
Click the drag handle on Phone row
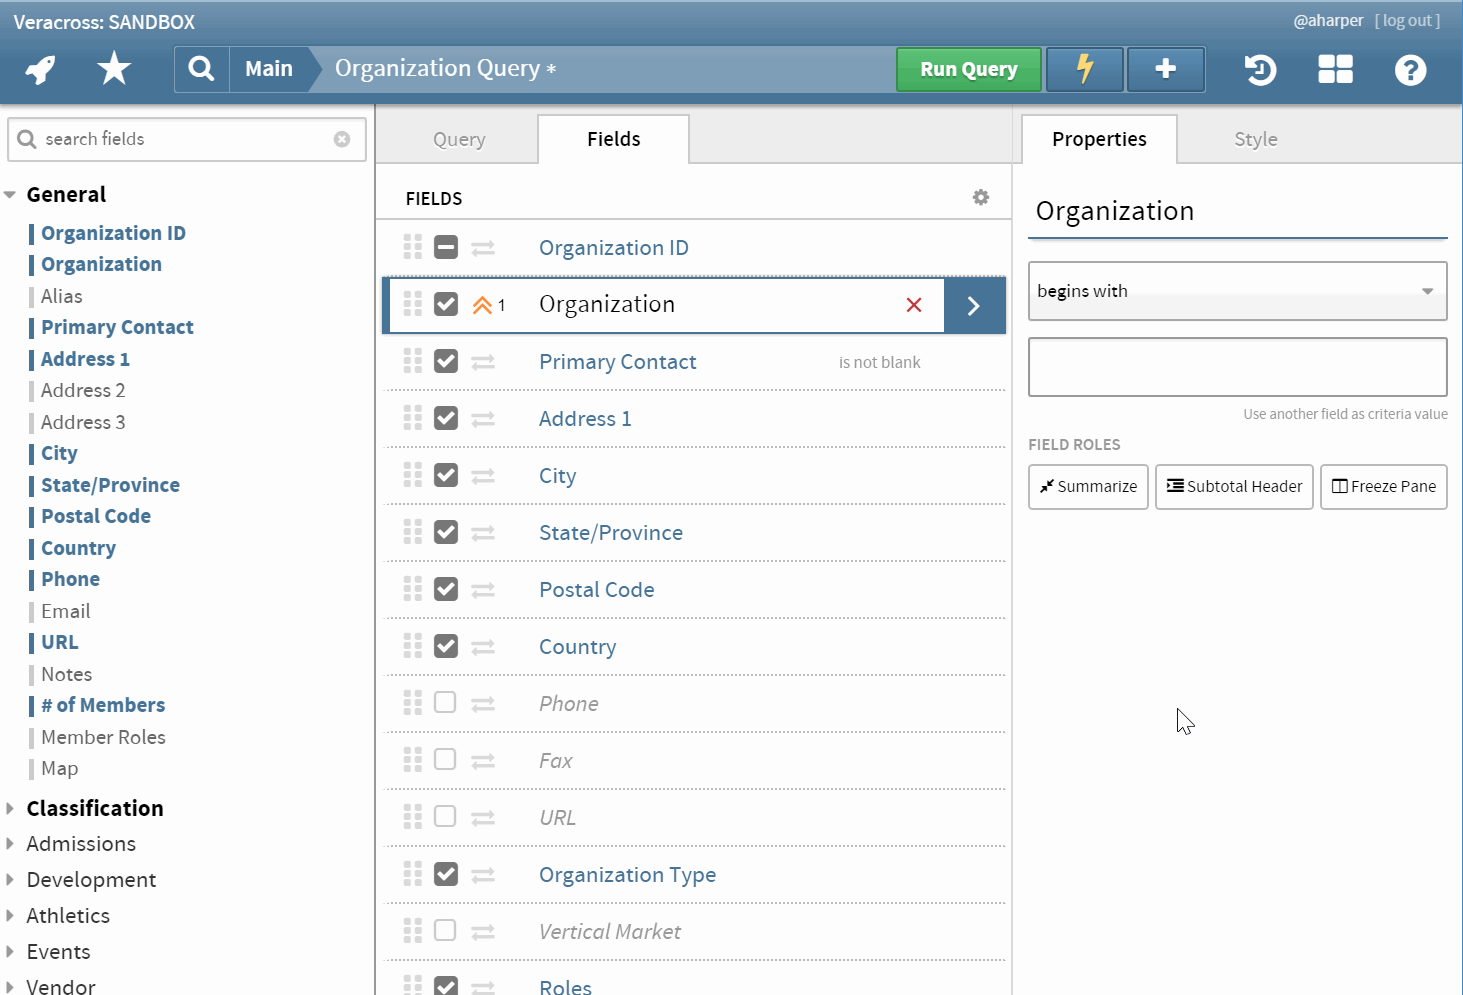coord(413,703)
